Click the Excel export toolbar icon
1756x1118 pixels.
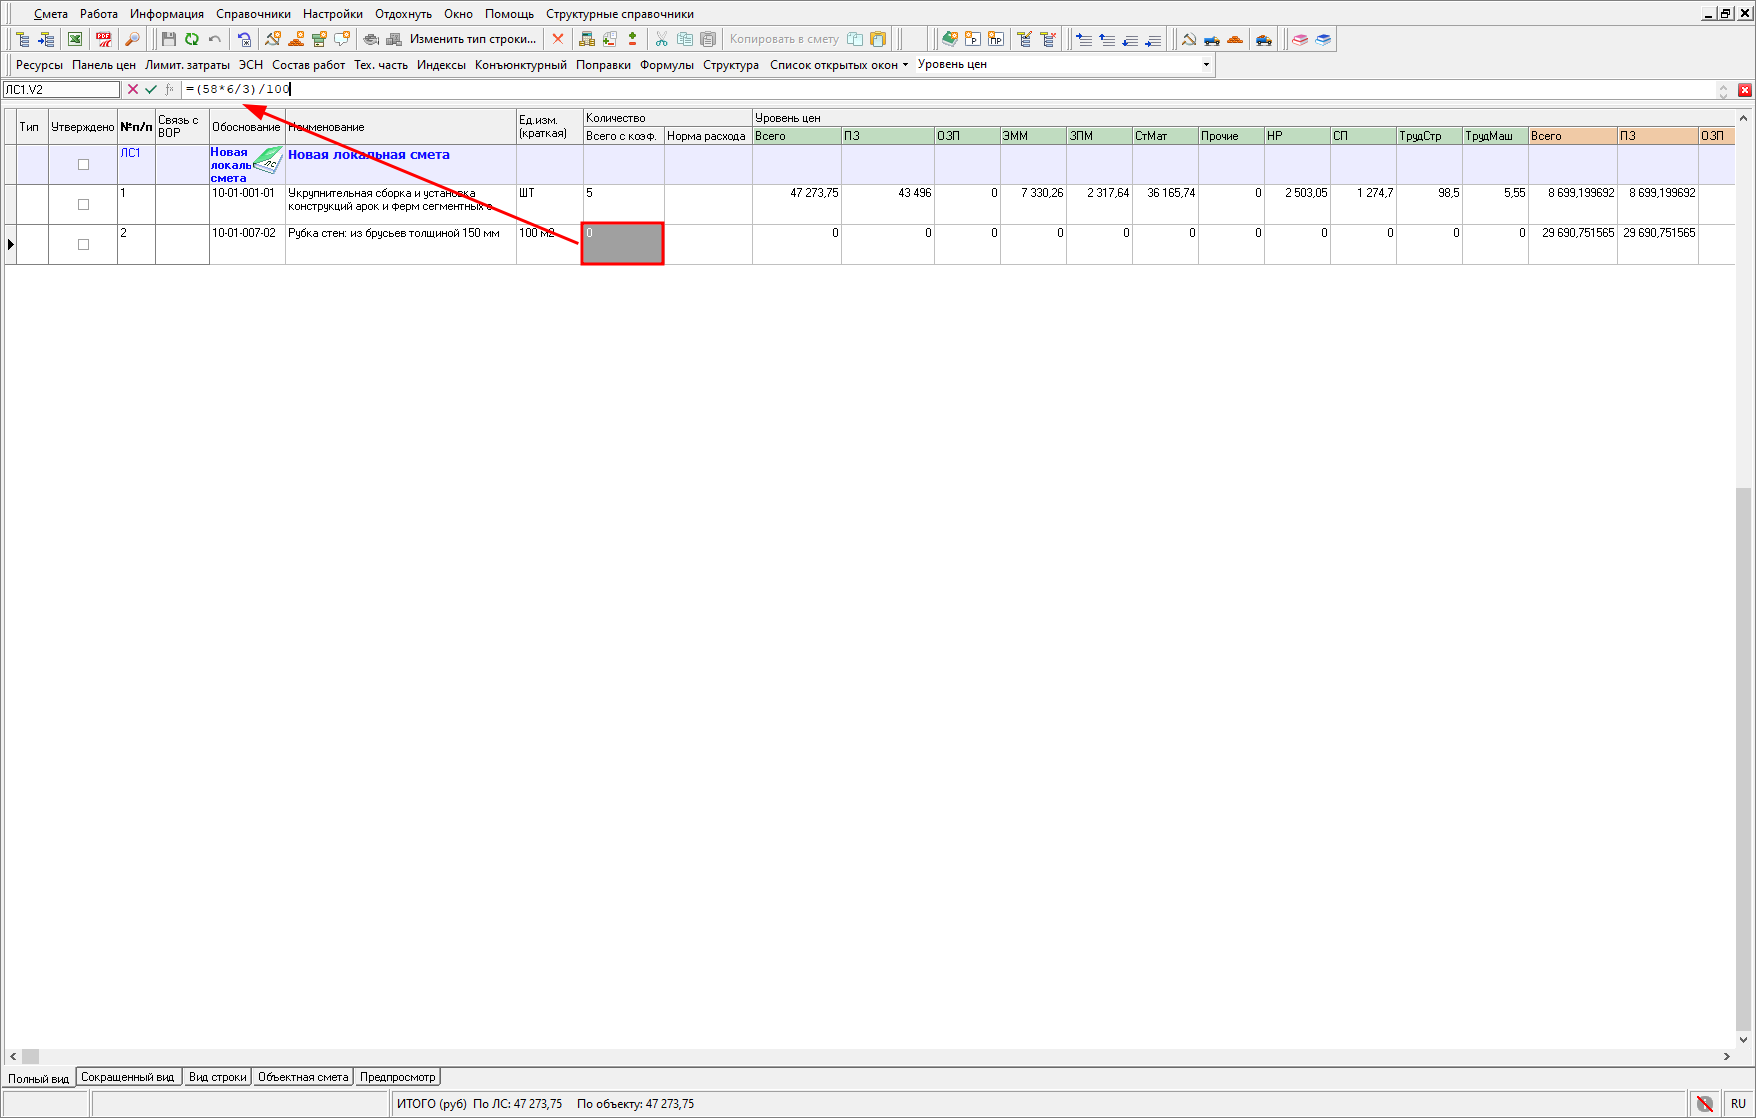click(75, 39)
